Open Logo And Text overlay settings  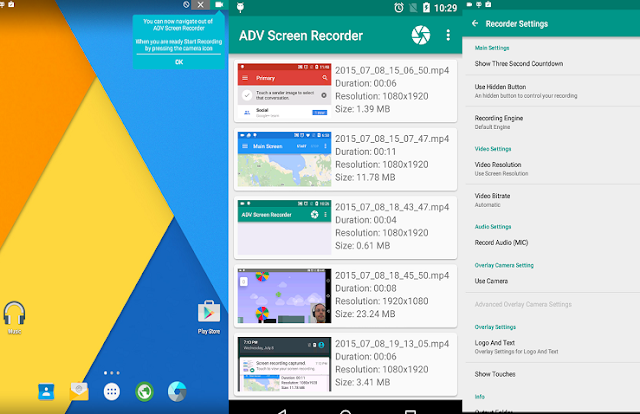point(553,347)
